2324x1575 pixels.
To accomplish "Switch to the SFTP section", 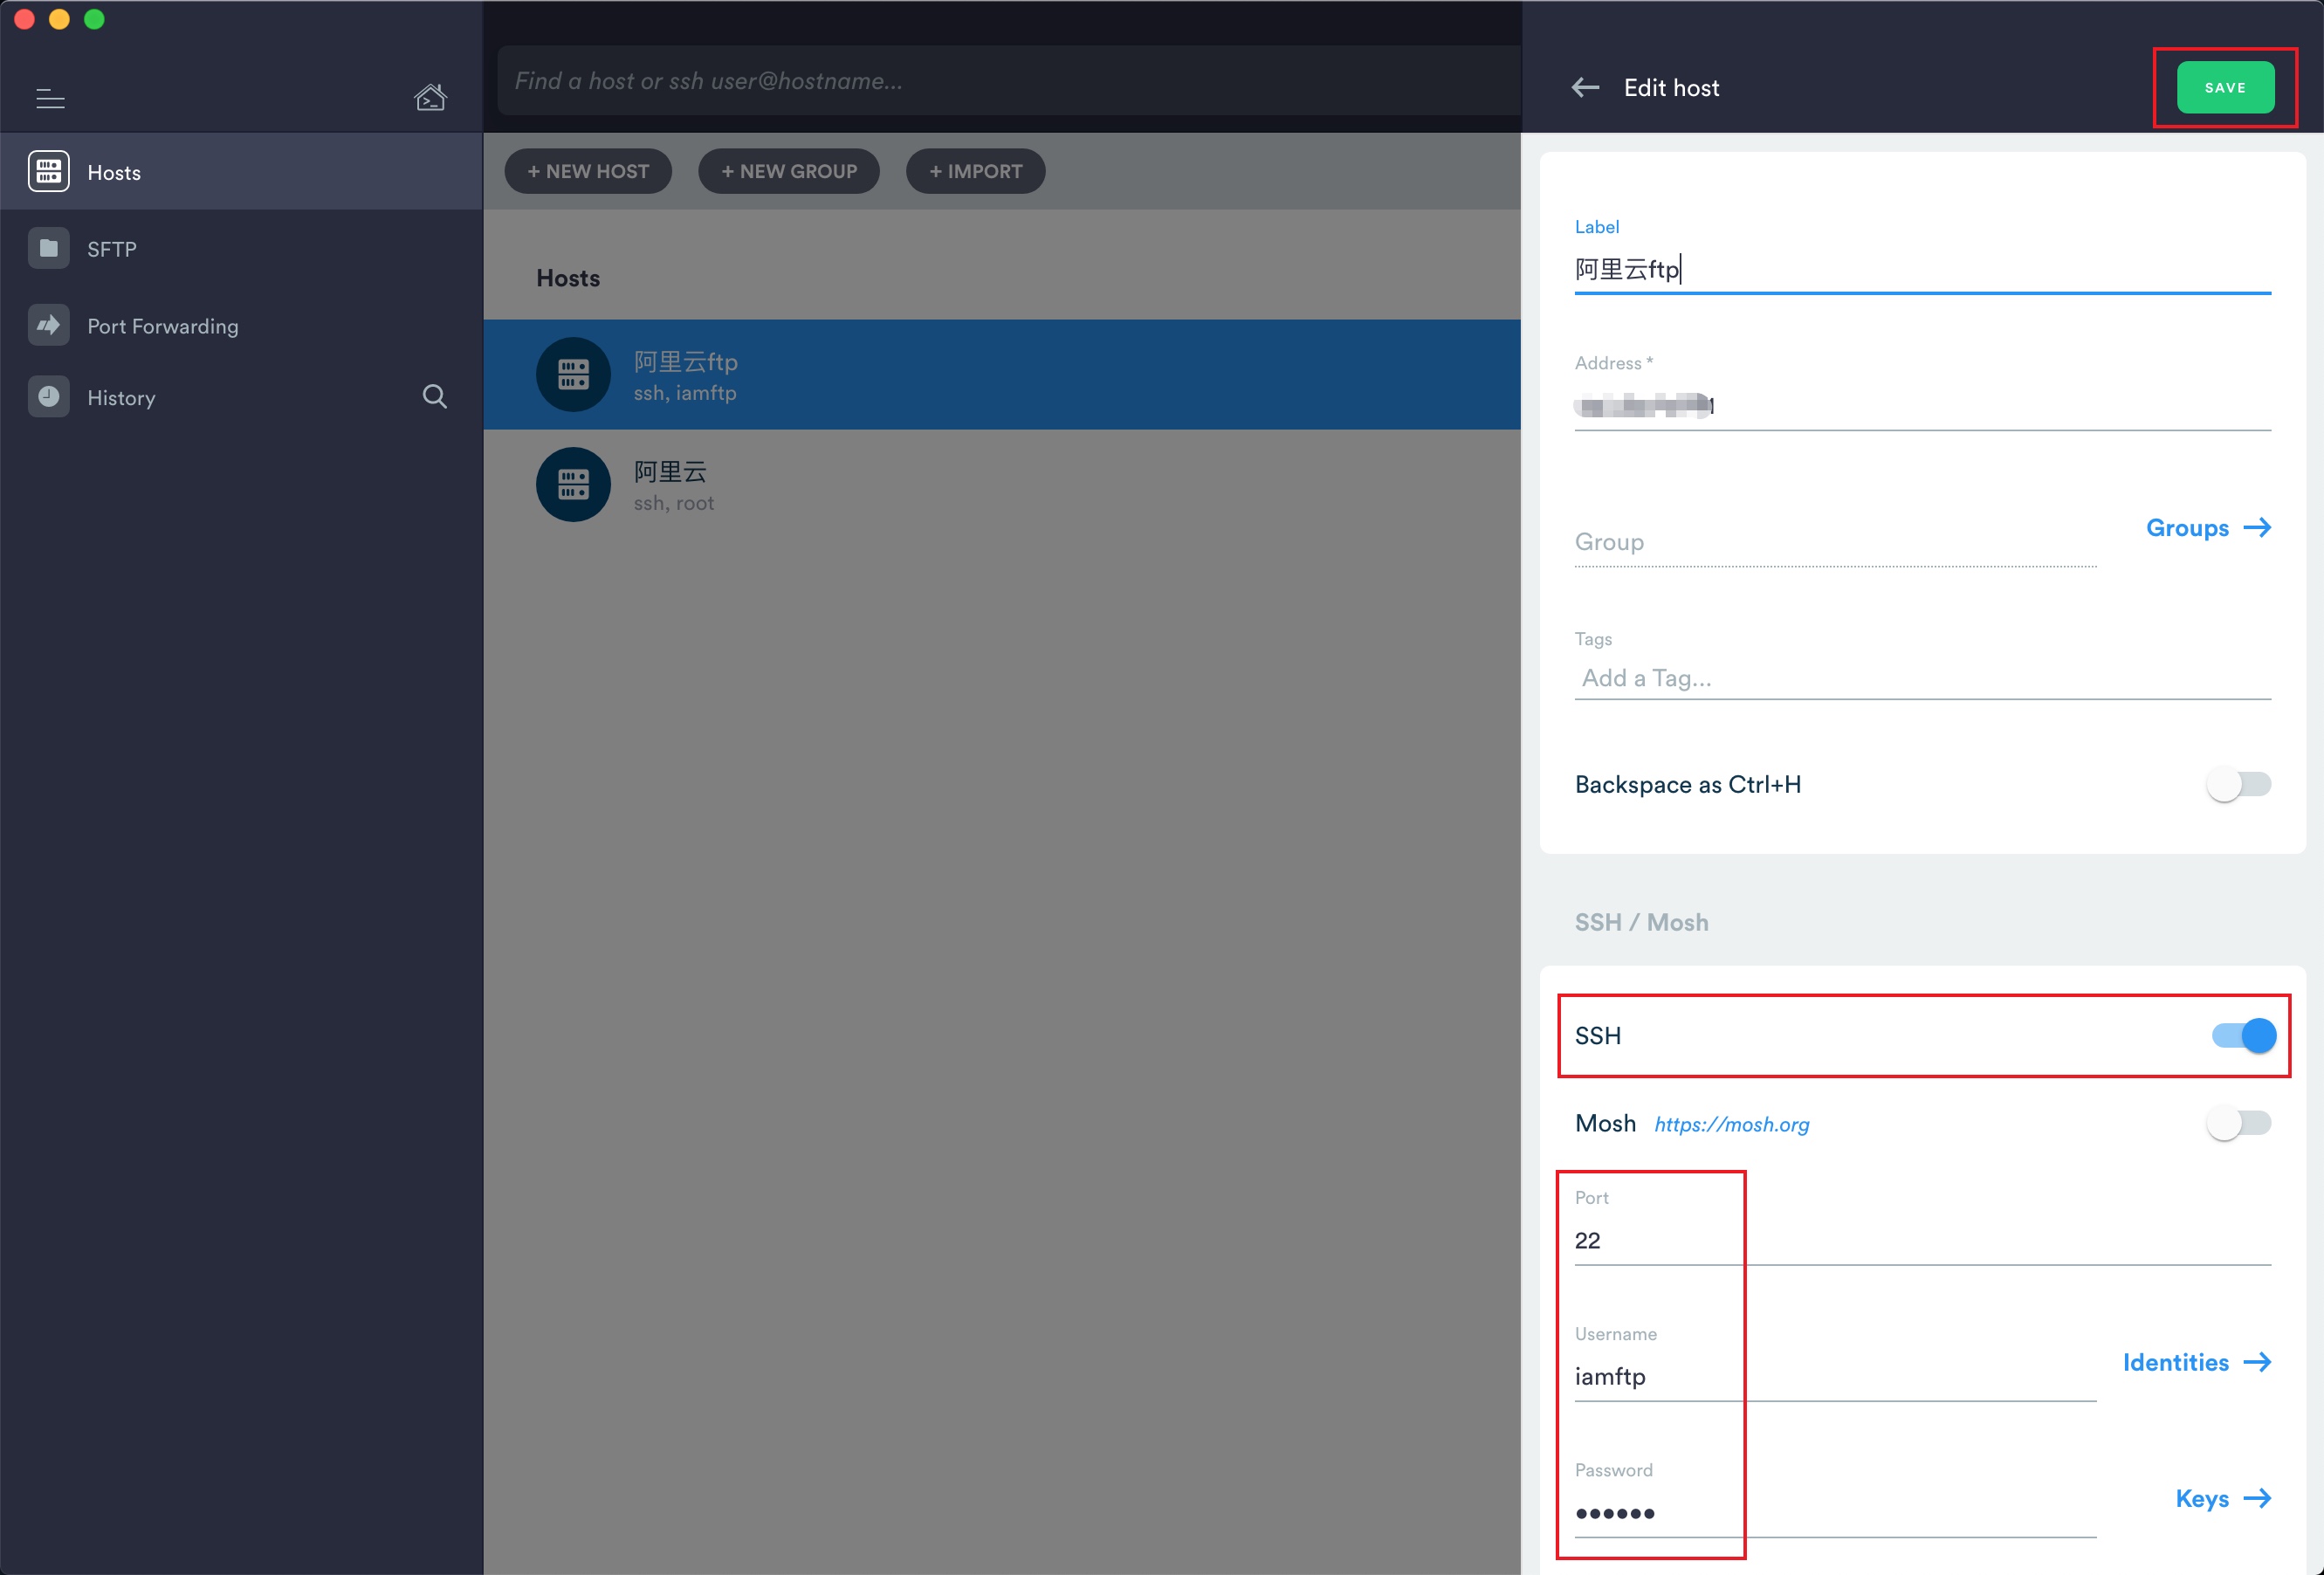I will click(111, 249).
